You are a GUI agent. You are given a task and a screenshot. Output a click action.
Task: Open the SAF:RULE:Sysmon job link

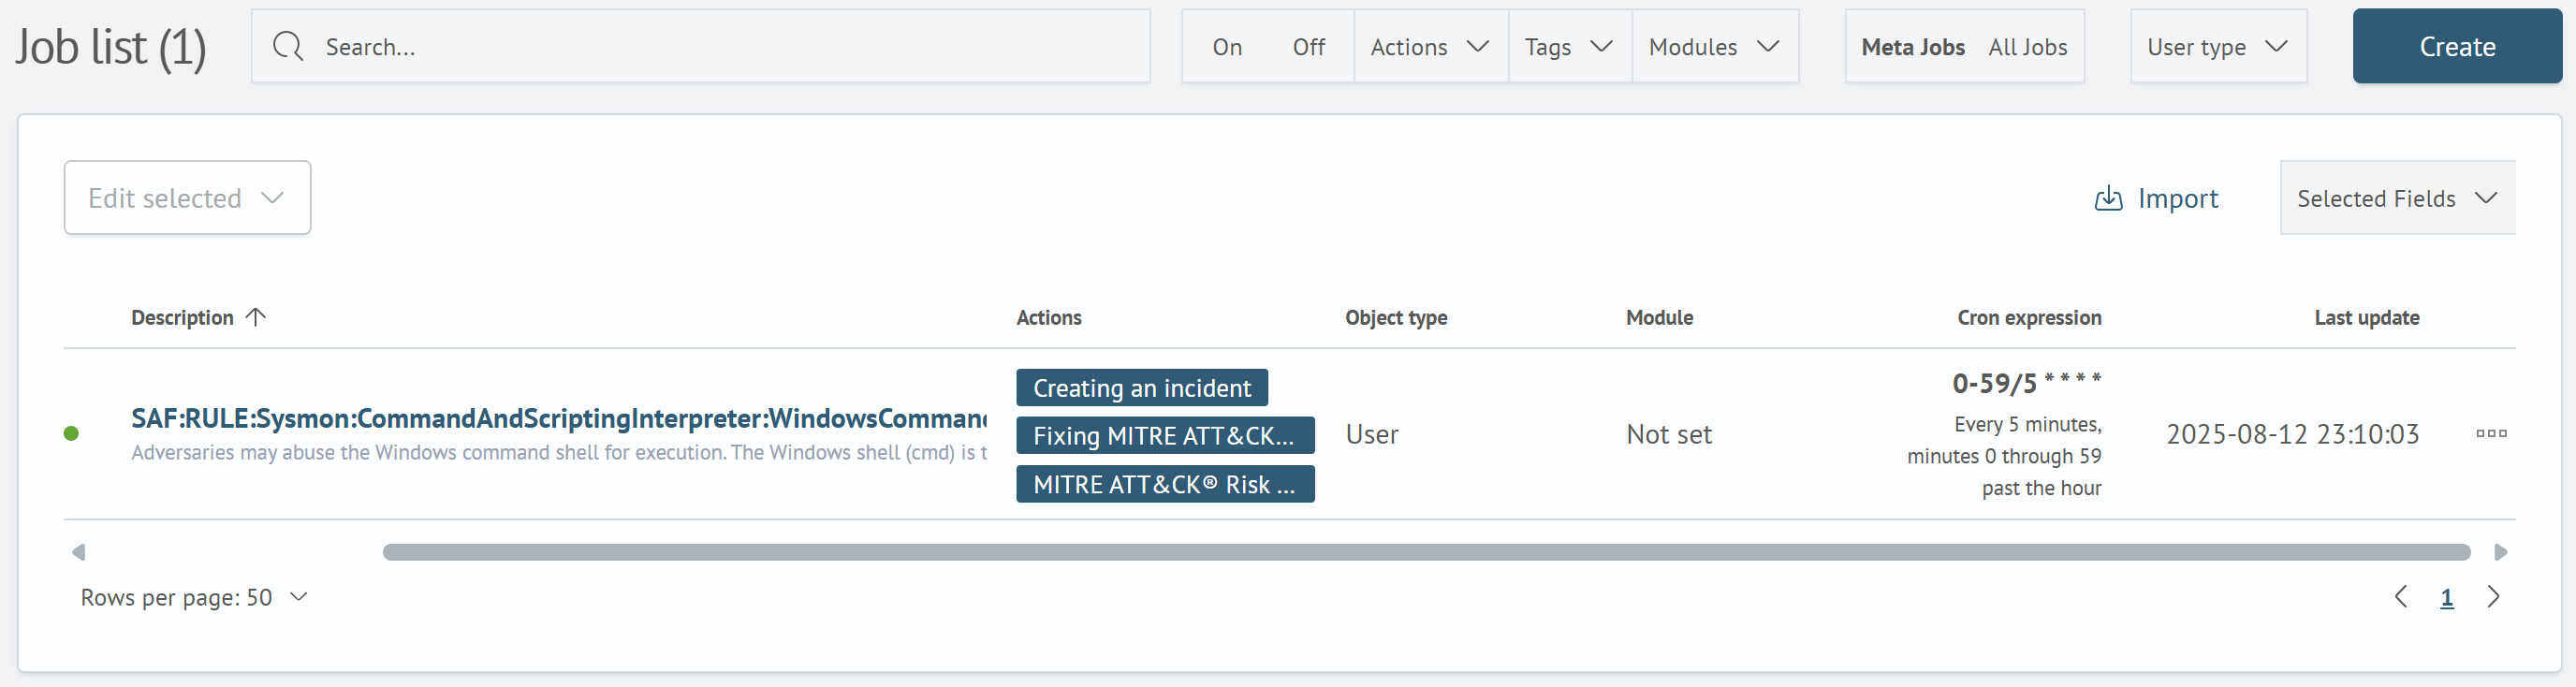[x=558, y=418]
